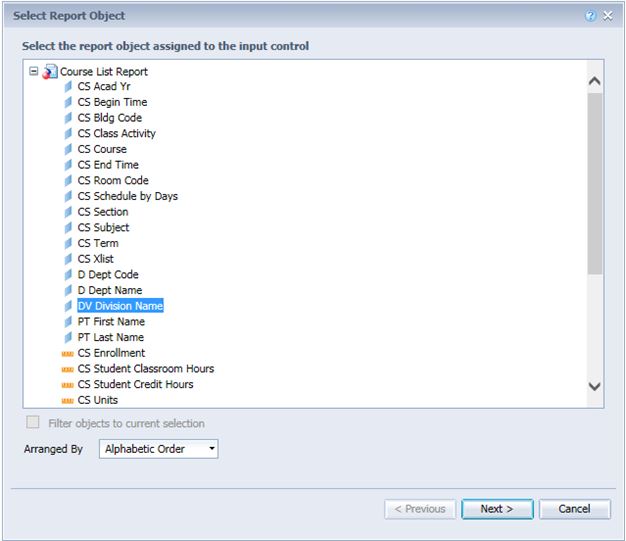Click the Next button

[497, 509]
